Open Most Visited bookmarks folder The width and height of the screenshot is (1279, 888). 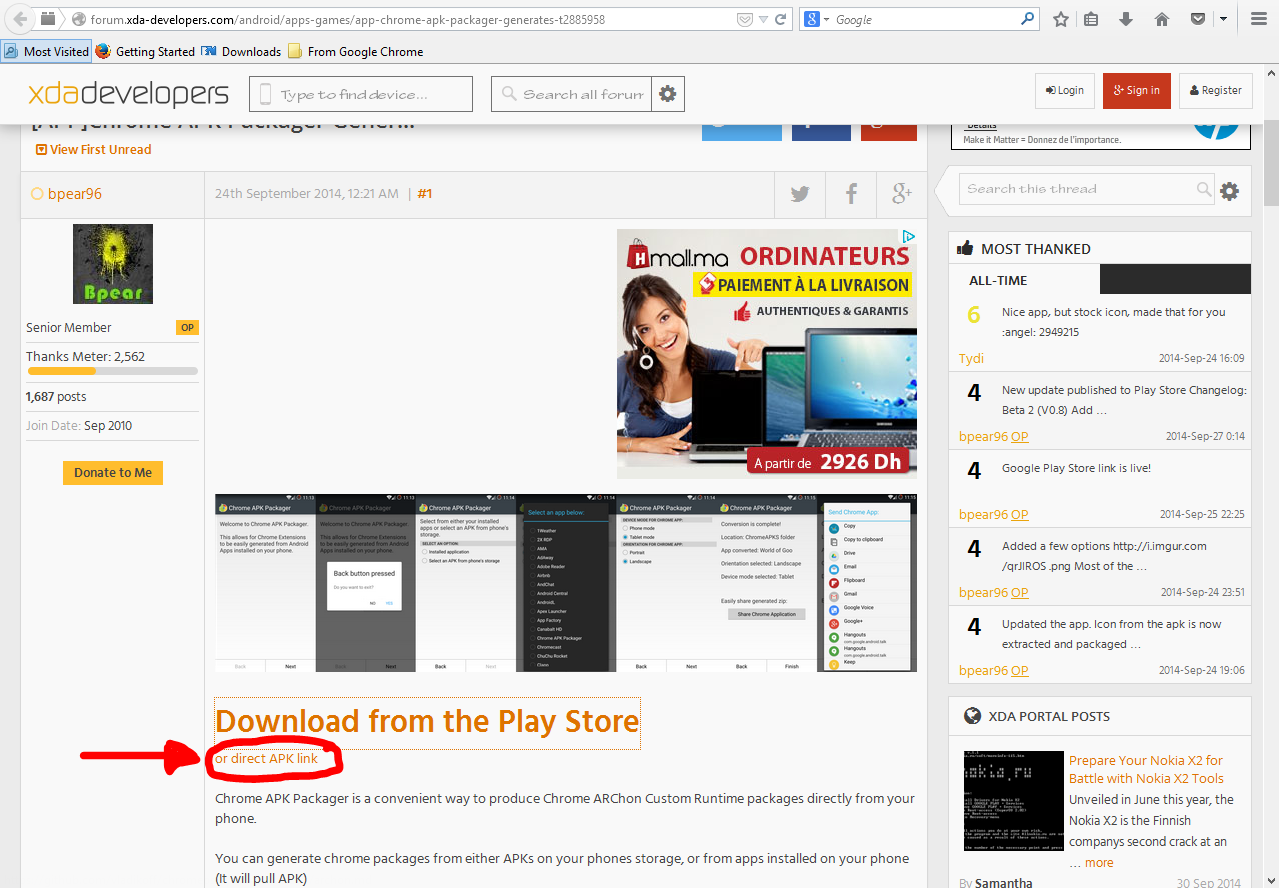coord(46,51)
